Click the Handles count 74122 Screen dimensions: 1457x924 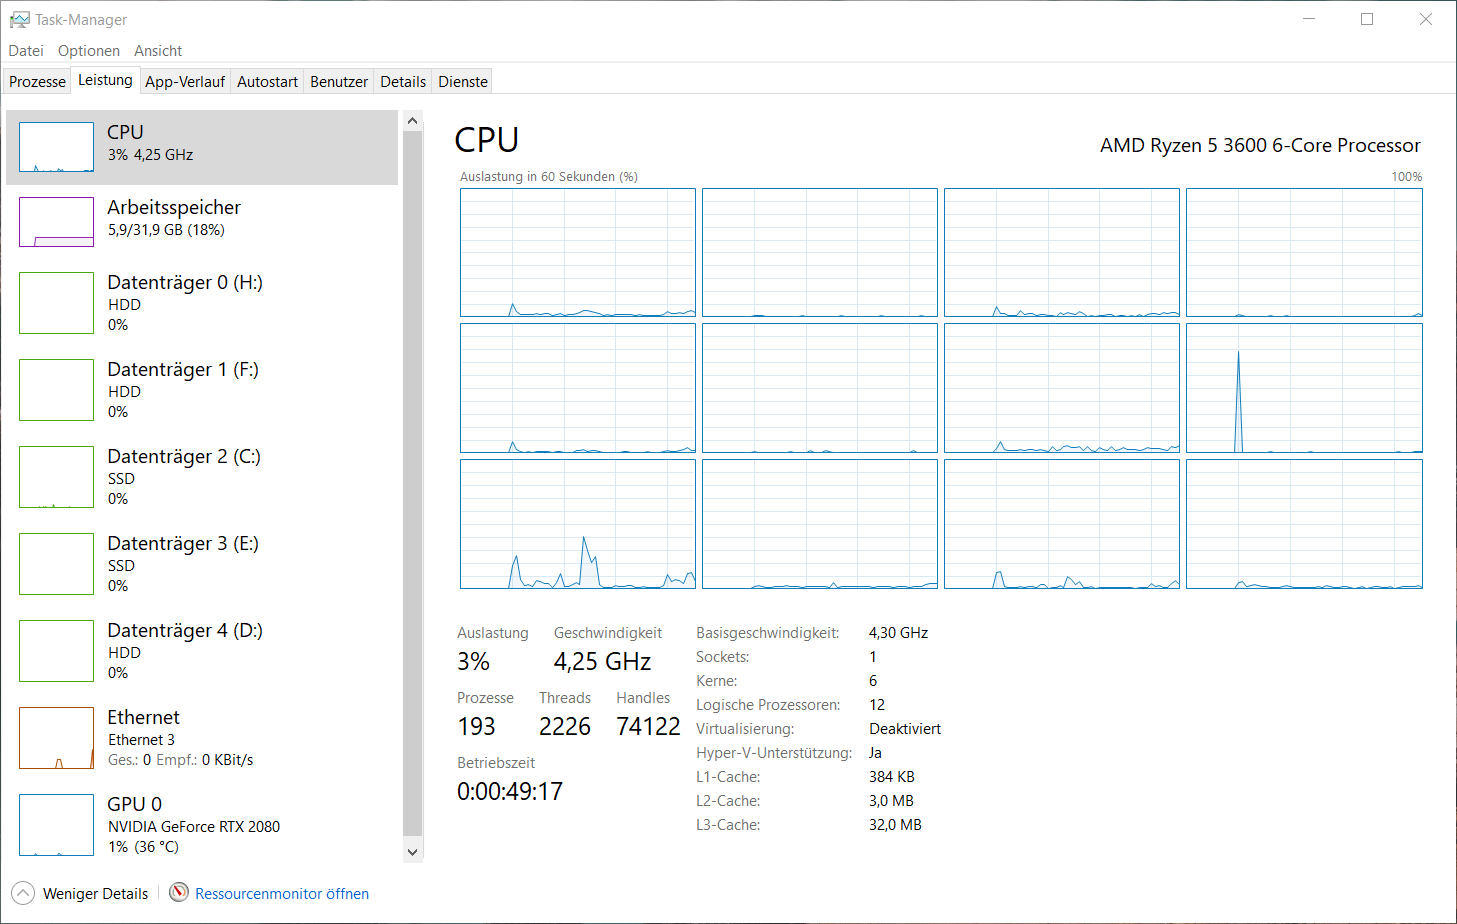click(x=648, y=727)
